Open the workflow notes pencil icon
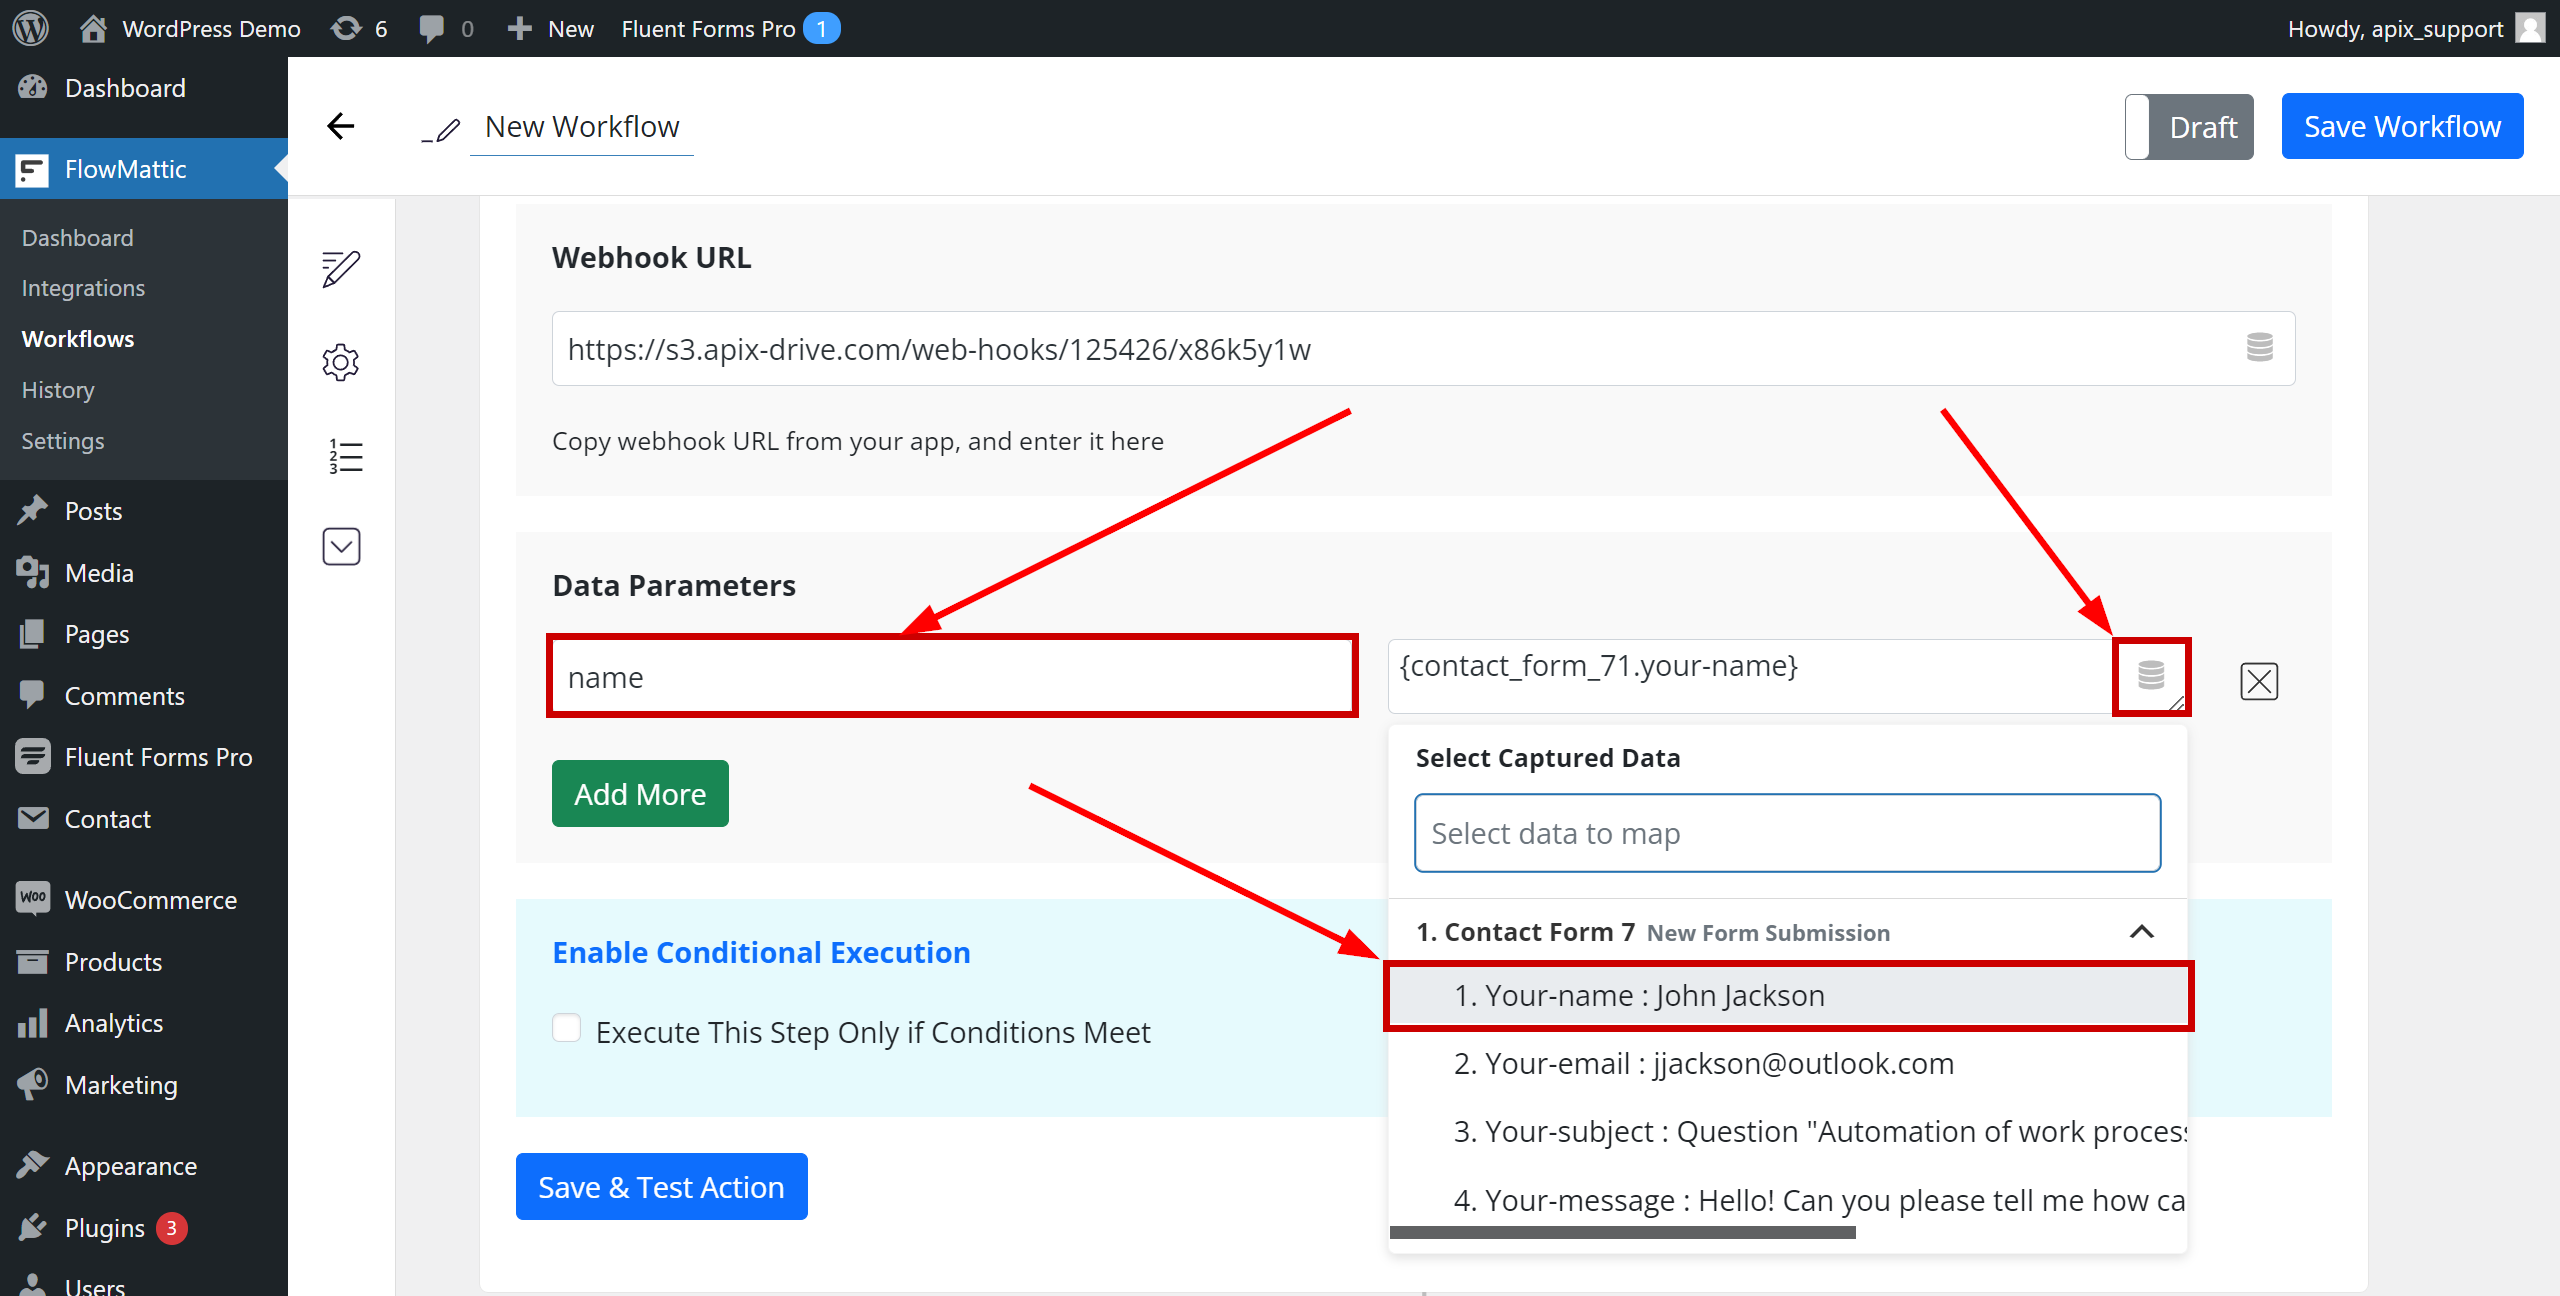This screenshot has height=1296, width=2560. 341,268
